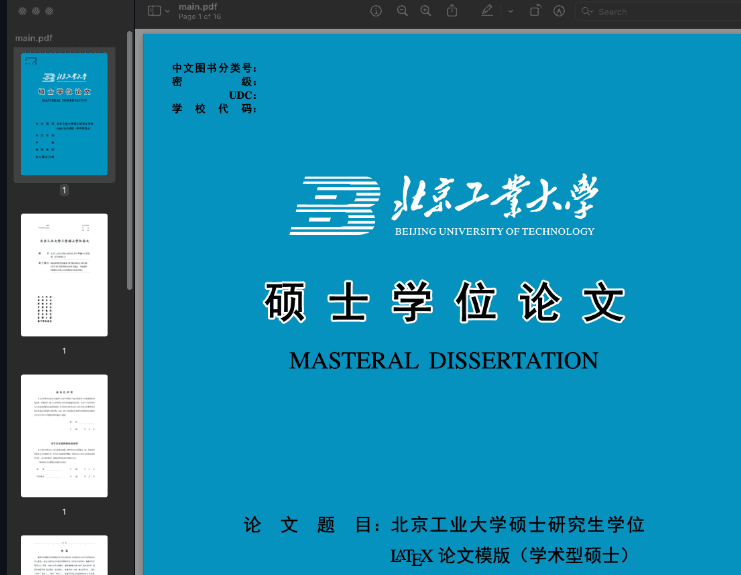Click the university striped B logo
Image resolution: width=741 pixels, height=575 pixels.
[x=335, y=206]
